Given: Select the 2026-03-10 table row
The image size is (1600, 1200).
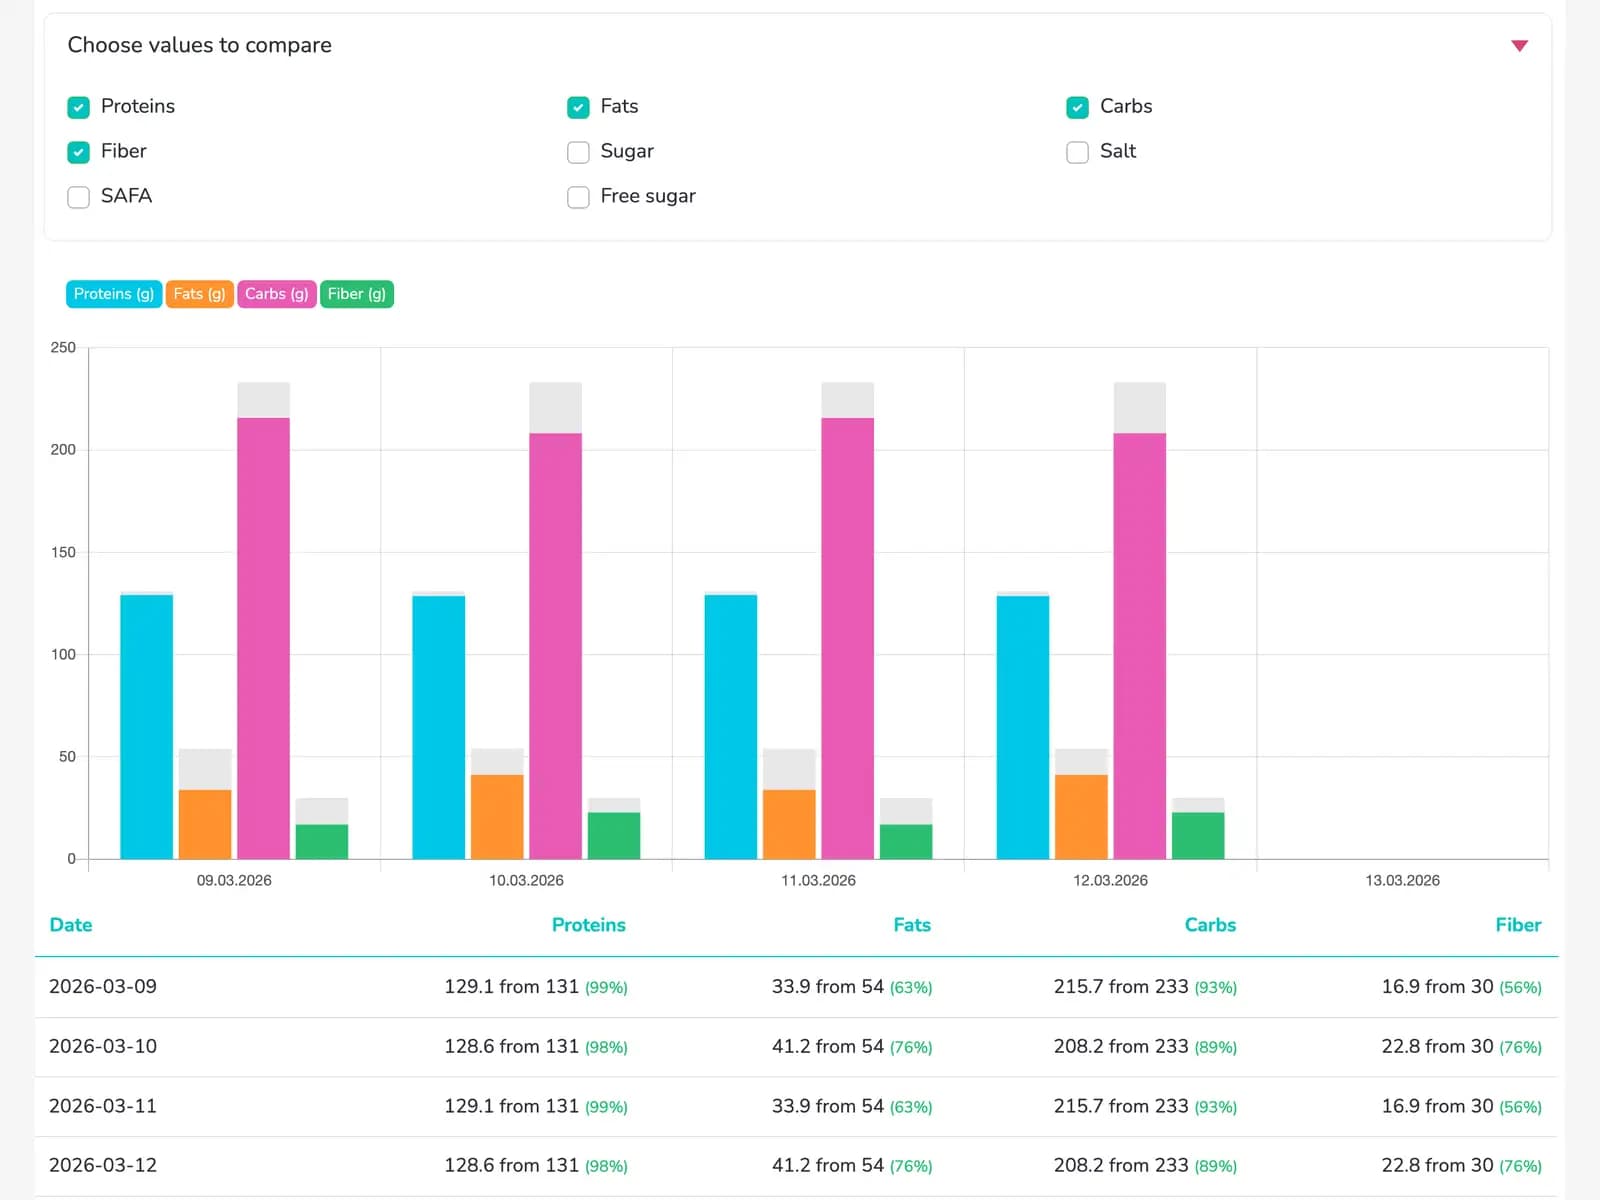Looking at the screenshot, I should coord(800,1046).
